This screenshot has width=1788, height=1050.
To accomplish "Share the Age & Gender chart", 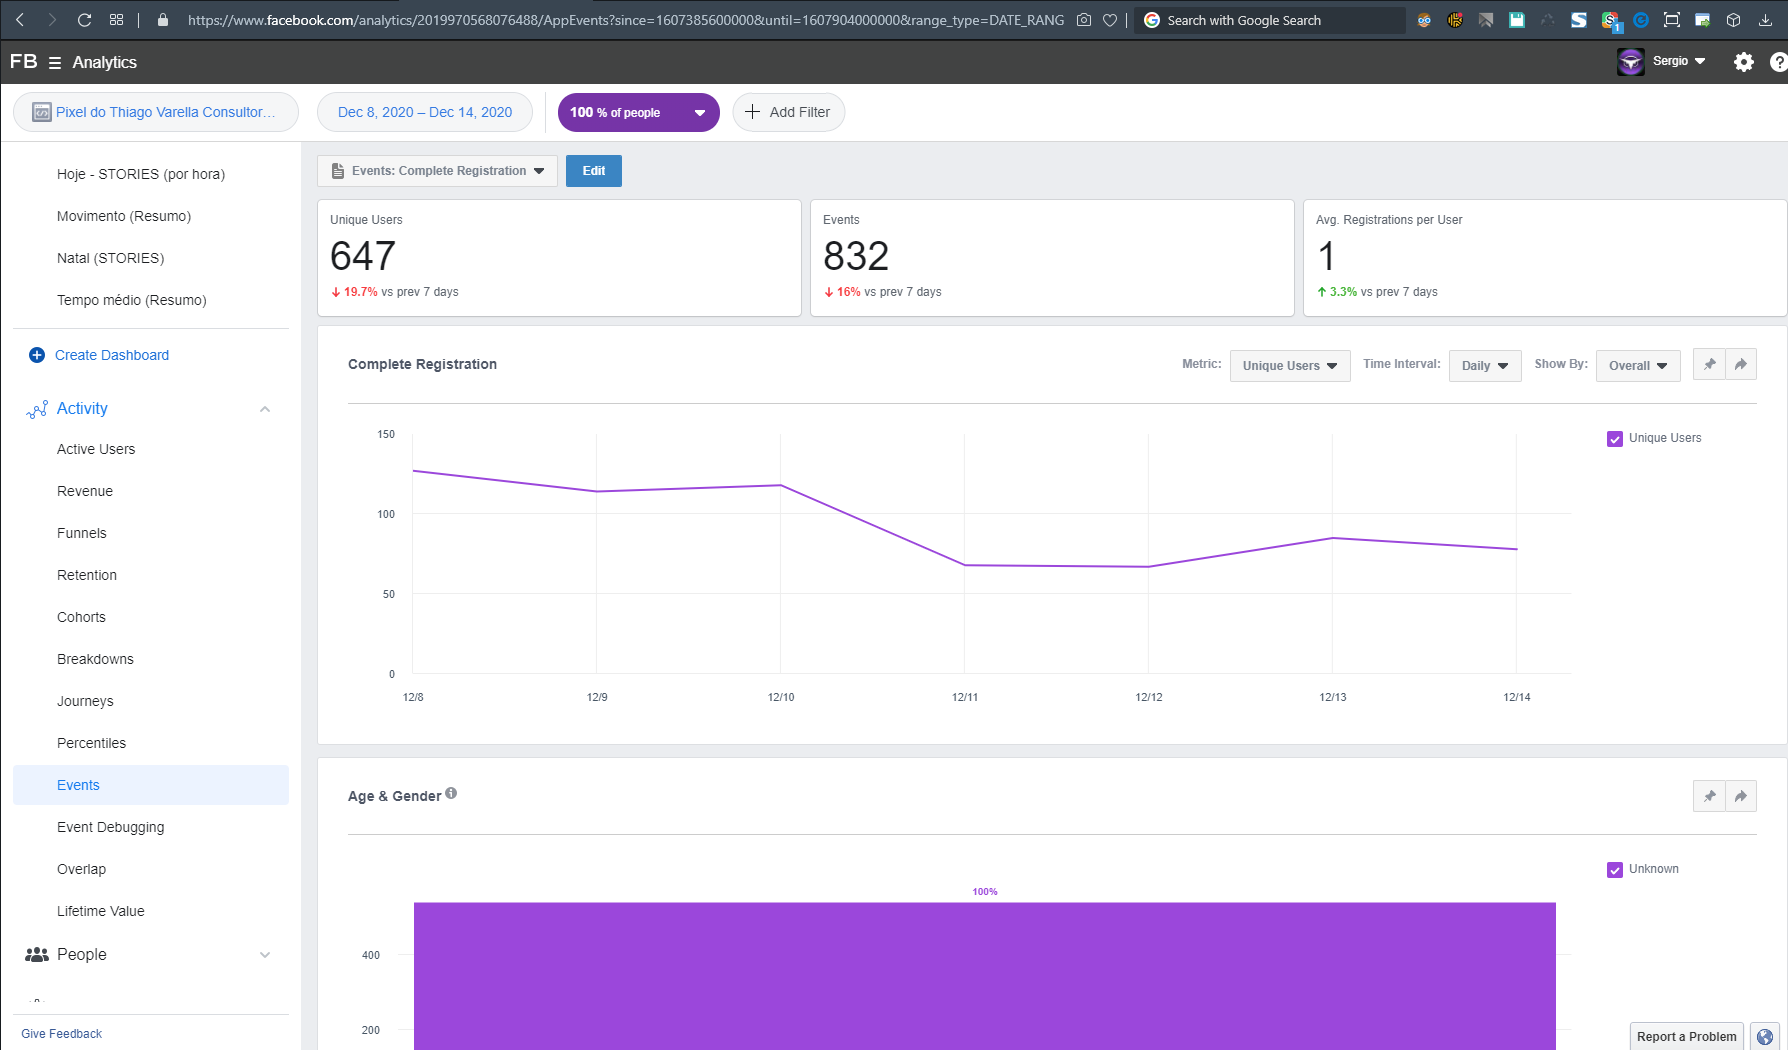I will 1740,796.
